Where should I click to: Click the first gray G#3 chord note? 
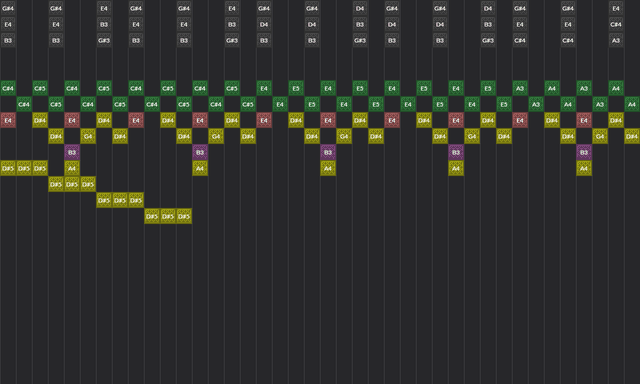tap(104, 40)
